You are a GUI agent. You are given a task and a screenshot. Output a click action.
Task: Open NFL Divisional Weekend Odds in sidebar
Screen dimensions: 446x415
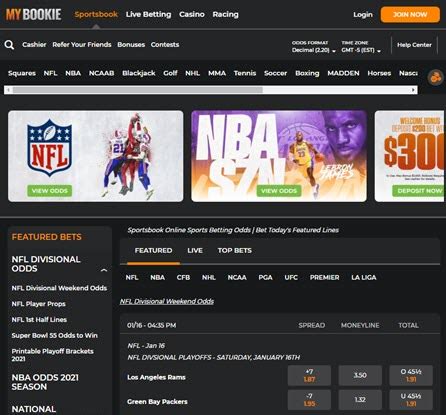click(59, 288)
